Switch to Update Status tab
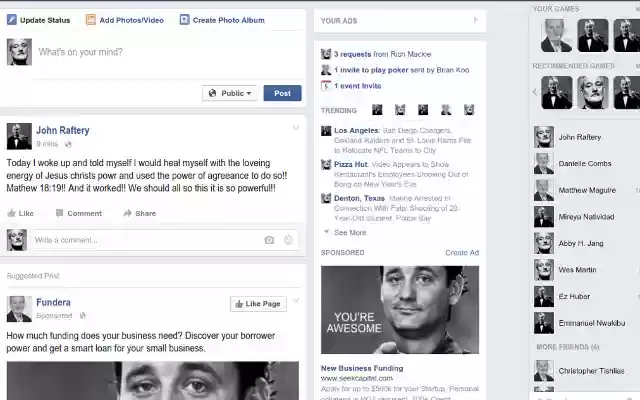The height and width of the screenshot is (400, 640). (39, 20)
